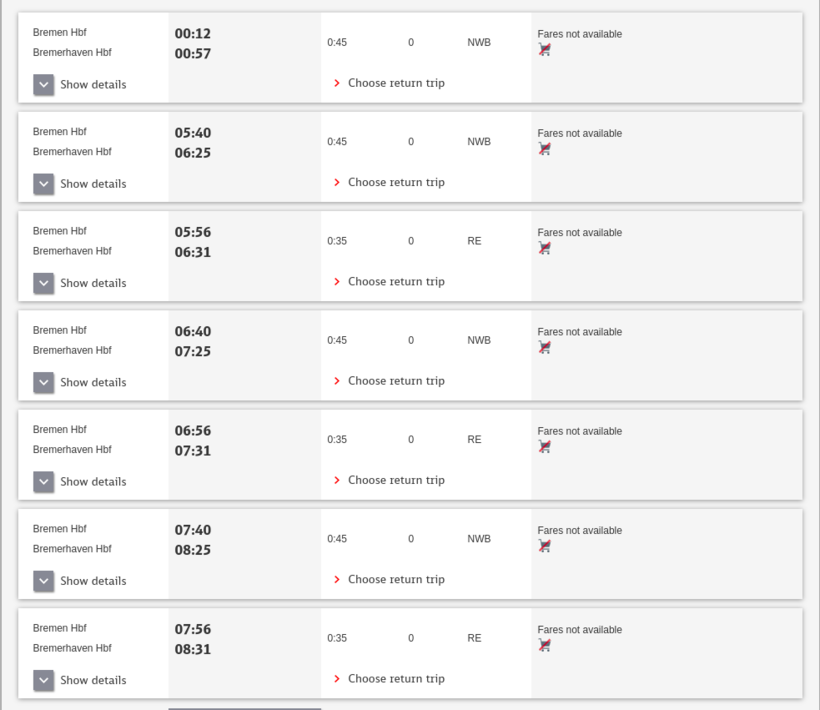Click the unavailable fare cart icon for 05:40
This screenshot has width=820, height=710.
point(545,149)
